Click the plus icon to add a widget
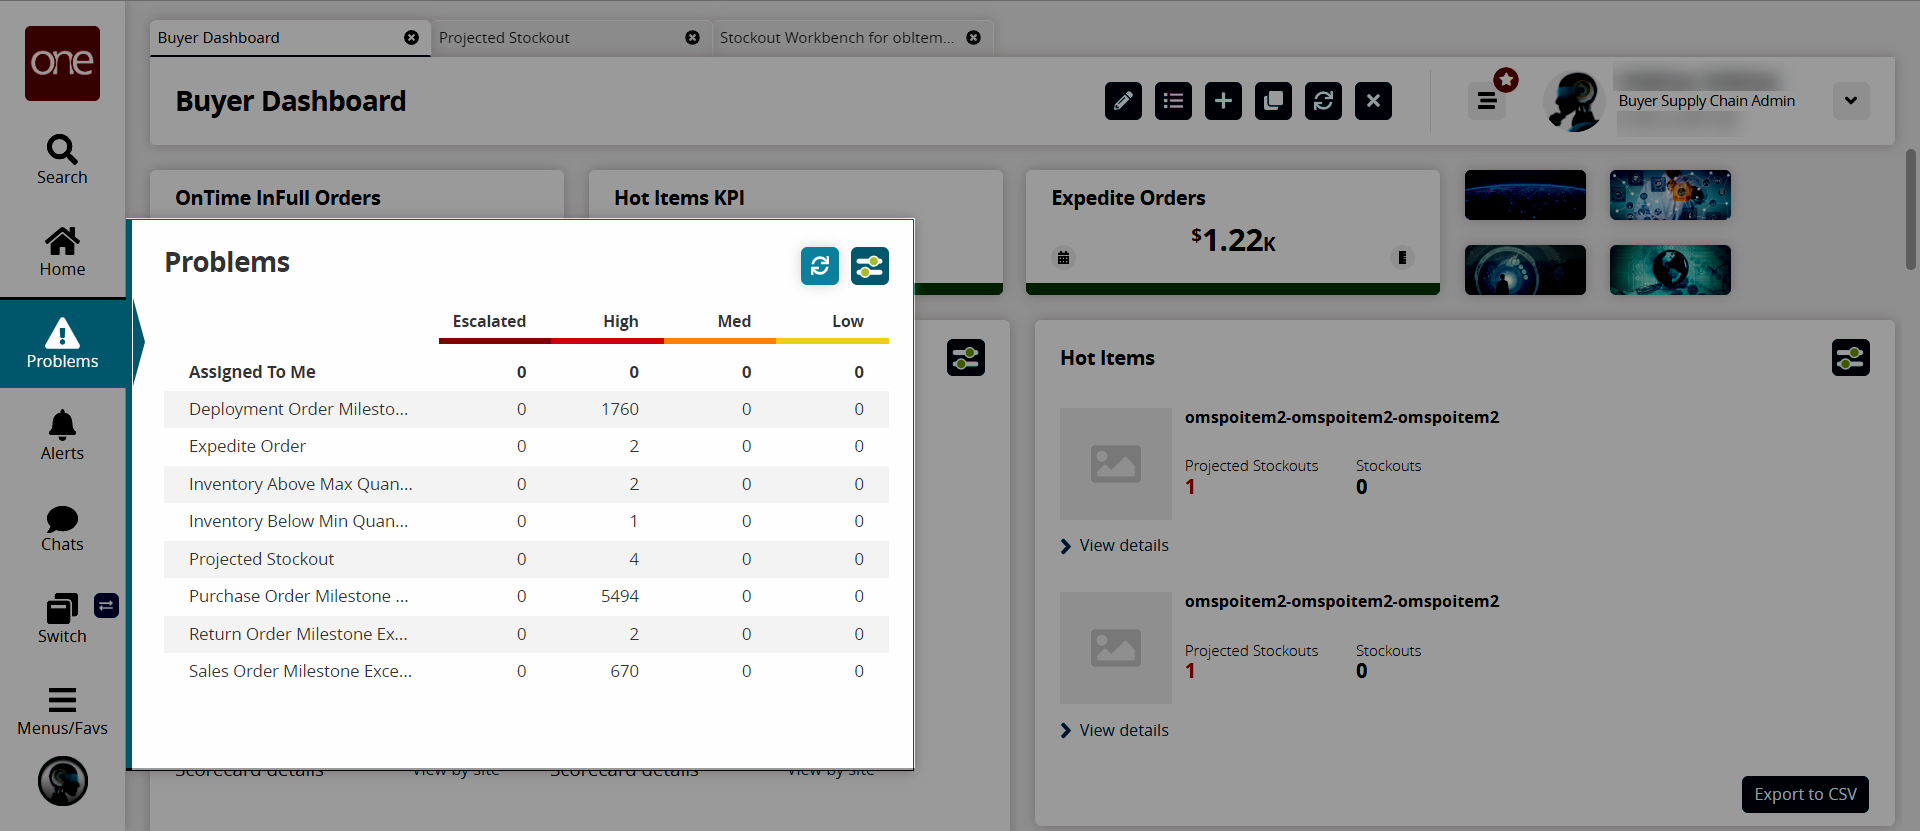 click(x=1223, y=101)
